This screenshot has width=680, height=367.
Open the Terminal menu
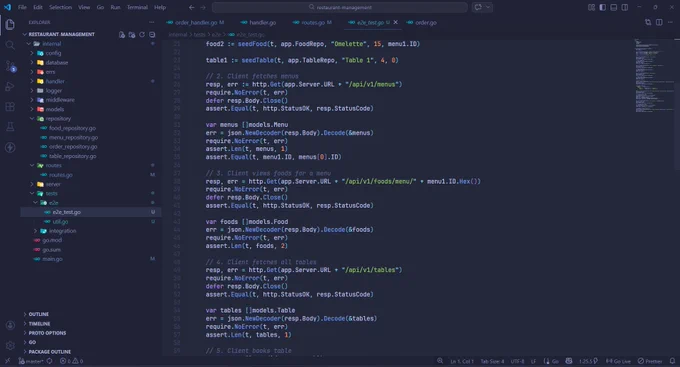(137, 7)
